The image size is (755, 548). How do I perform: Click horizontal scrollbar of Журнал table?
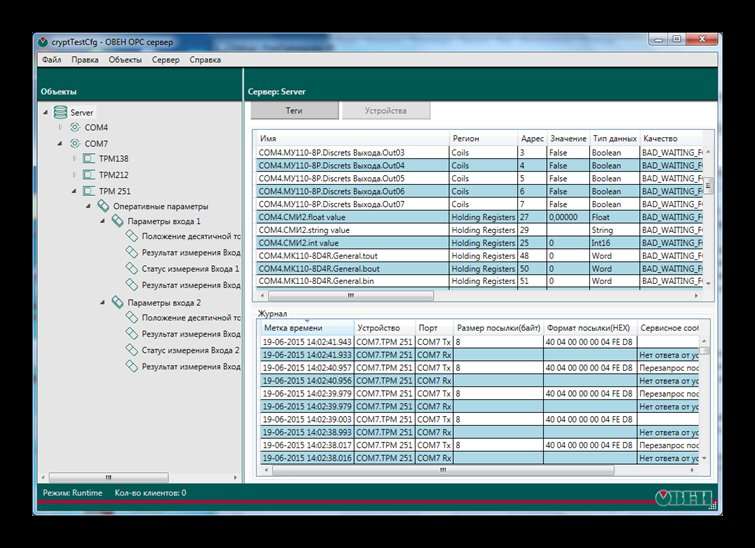click(x=443, y=470)
